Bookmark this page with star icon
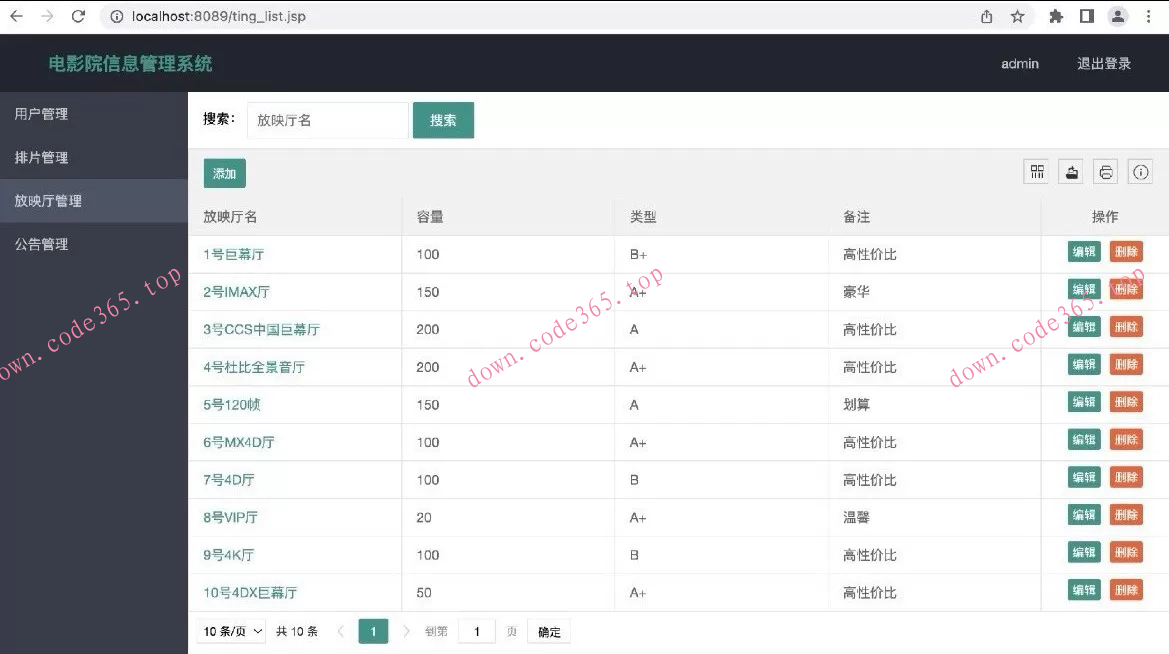The width and height of the screenshot is (1169, 654). coord(1017,16)
